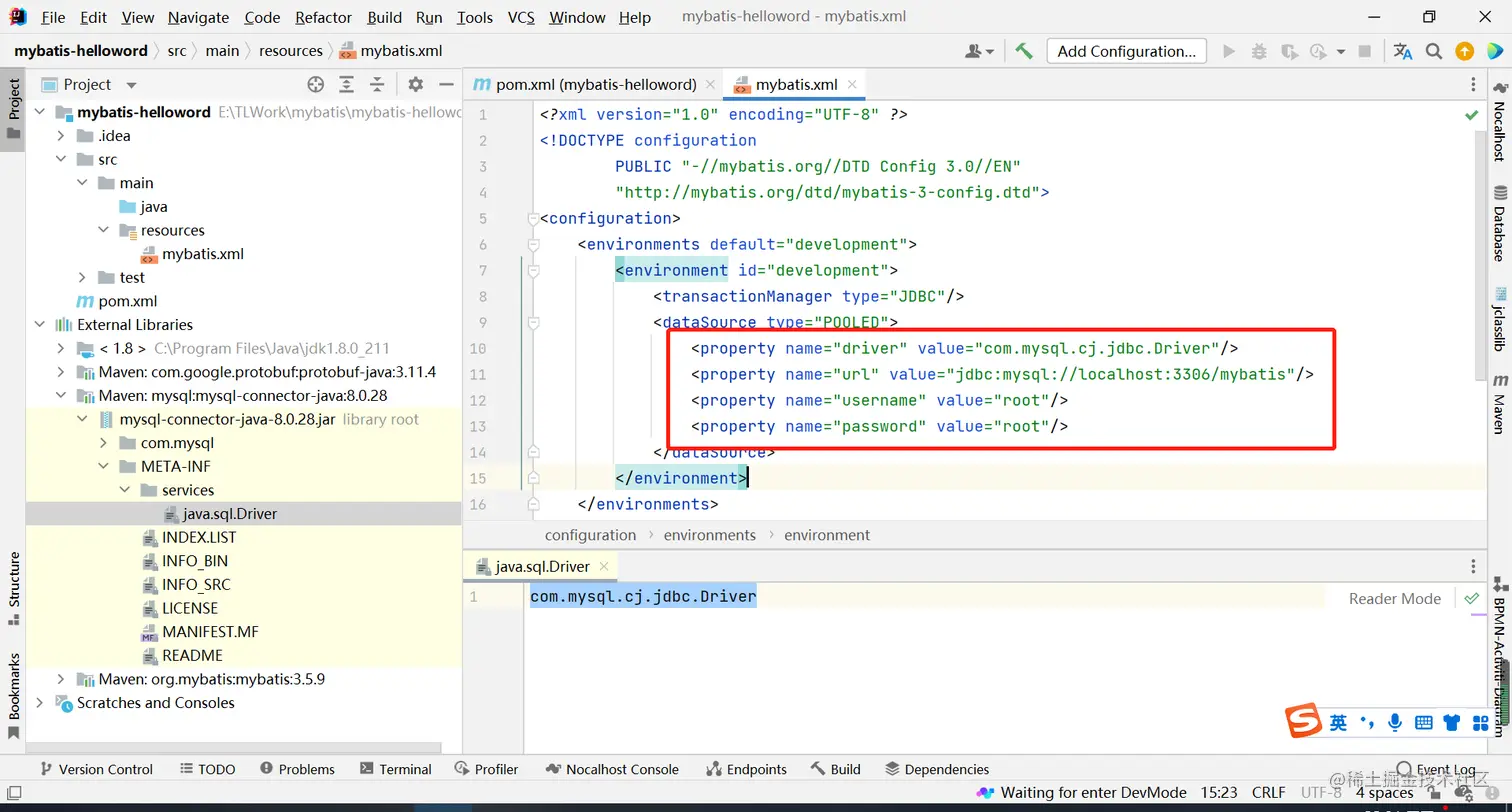Image resolution: width=1512 pixels, height=812 pixels.
Task: Collapse the META-INF folder
Action: pos(103,466)
